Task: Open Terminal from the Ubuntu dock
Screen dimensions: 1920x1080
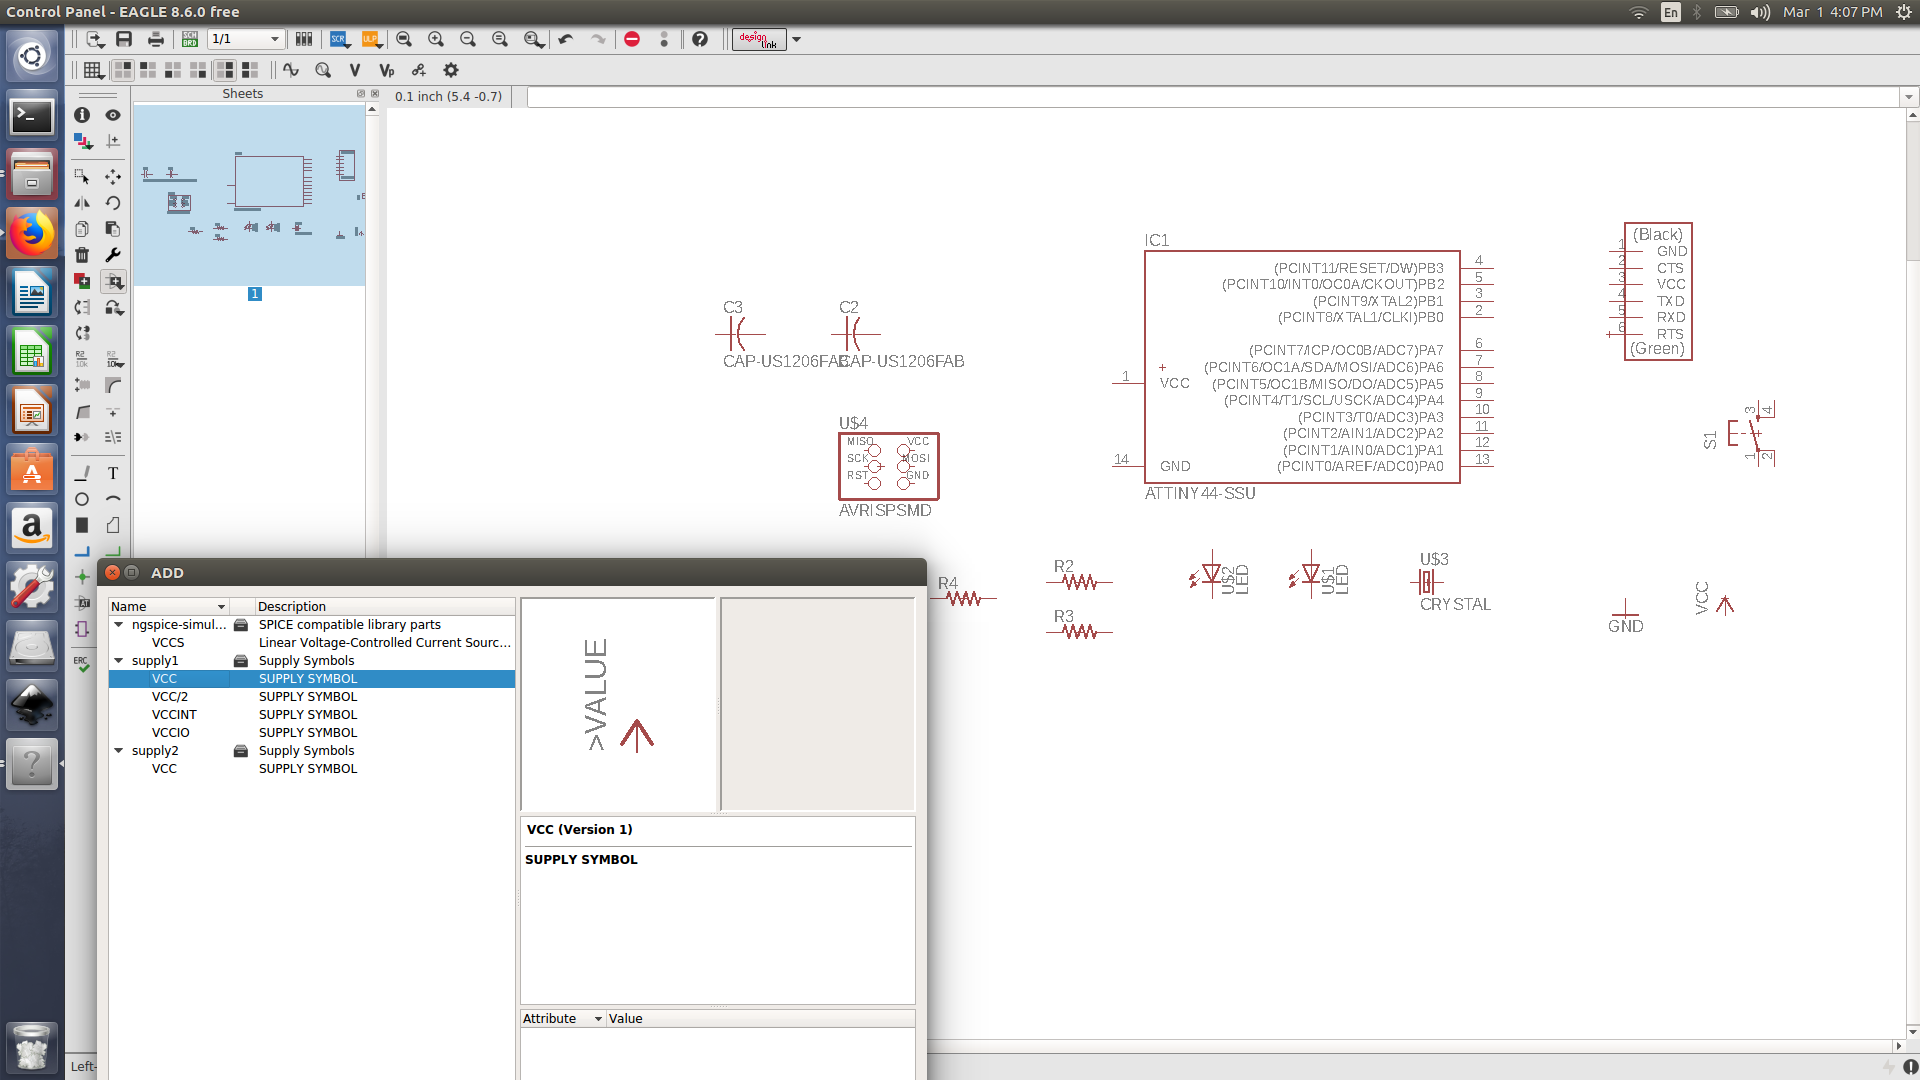Action: [x=32, y=116]
